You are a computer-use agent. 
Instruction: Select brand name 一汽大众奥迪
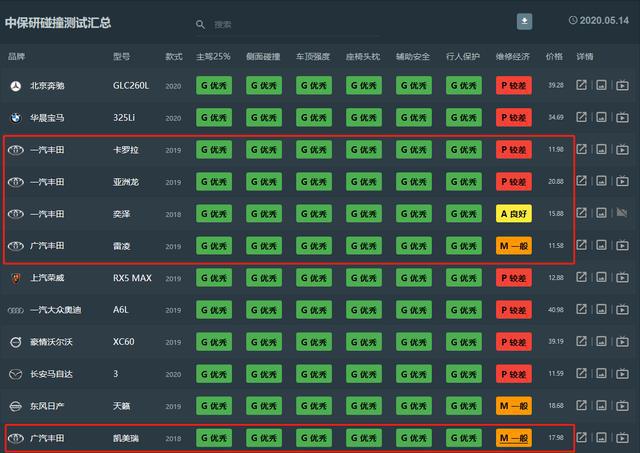tap(56, 310)
